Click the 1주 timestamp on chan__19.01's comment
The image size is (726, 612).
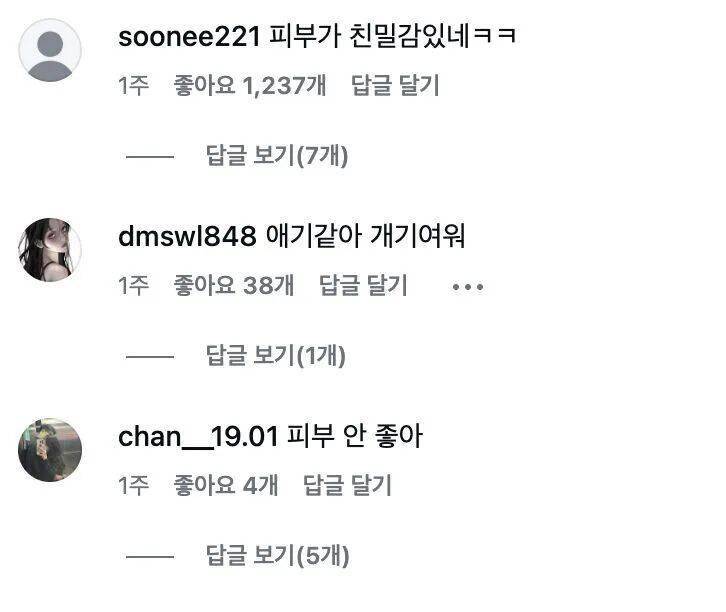click(x=133, y=486)
